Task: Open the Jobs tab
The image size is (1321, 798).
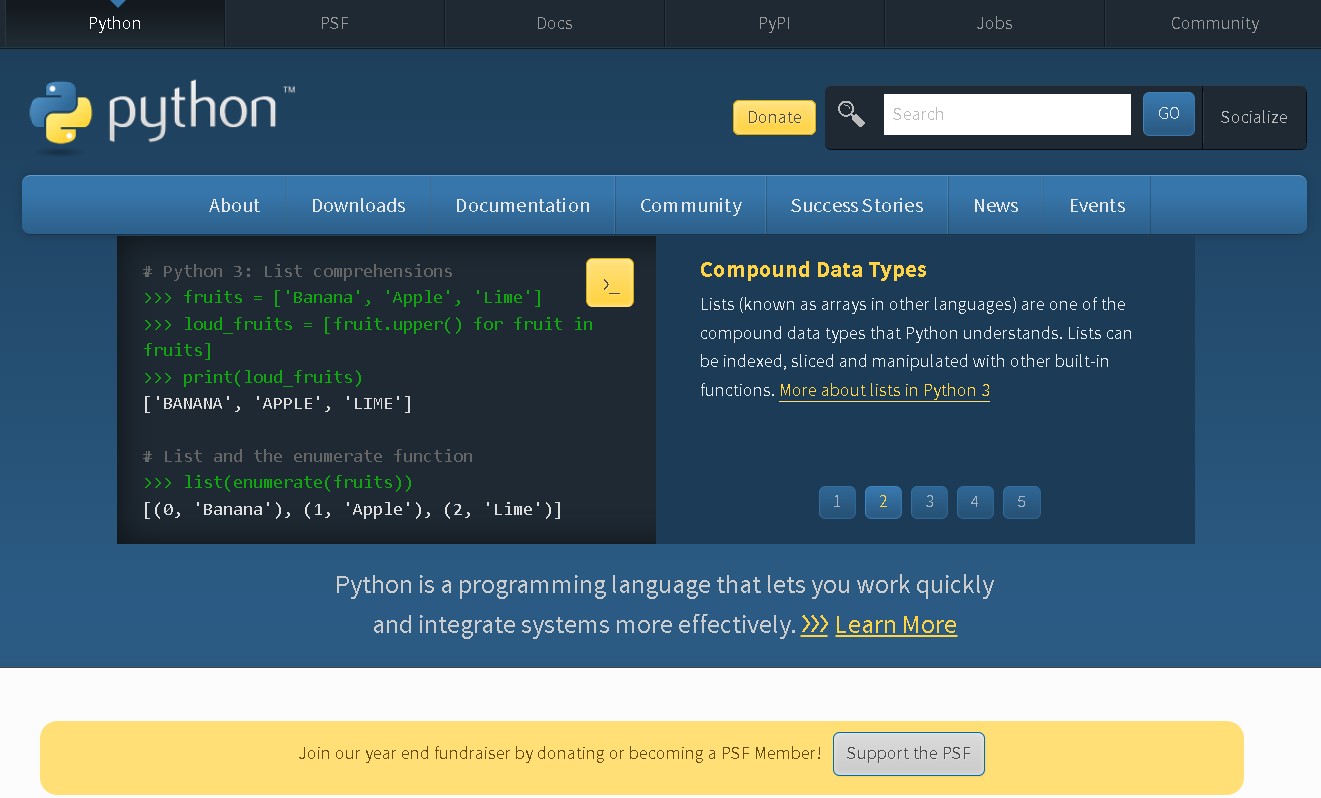Action: (x=994, y=23)
